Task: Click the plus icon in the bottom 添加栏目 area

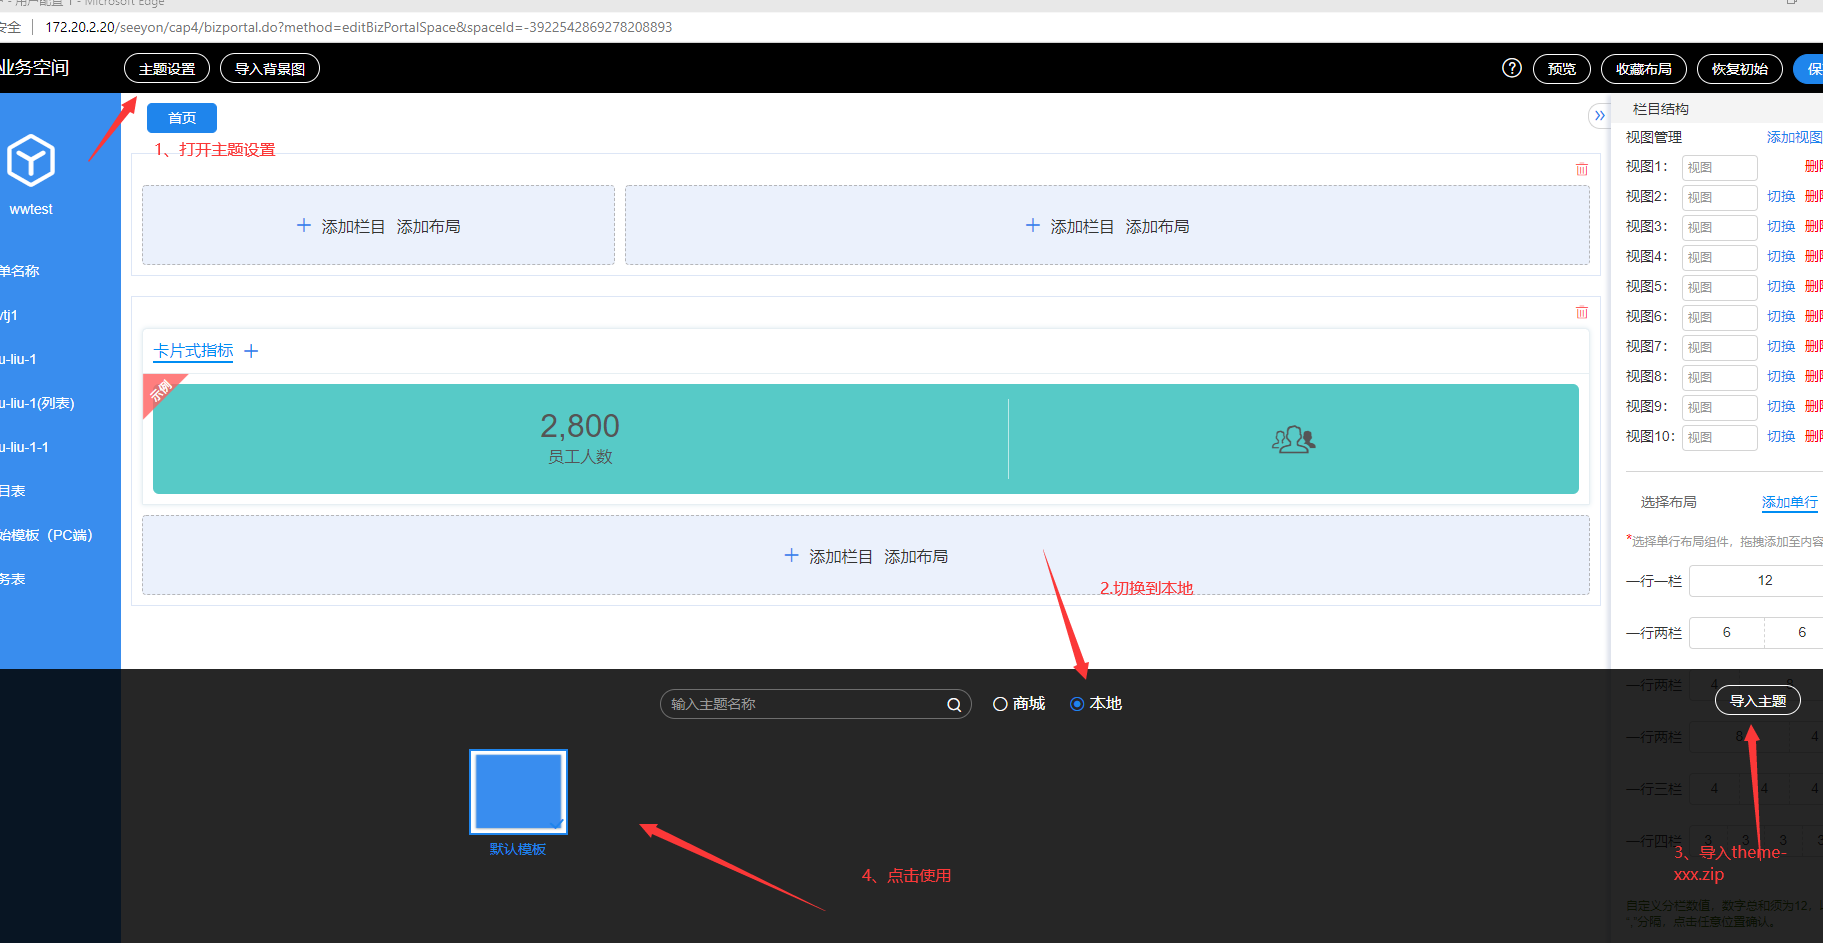Action: coord(791,556)
